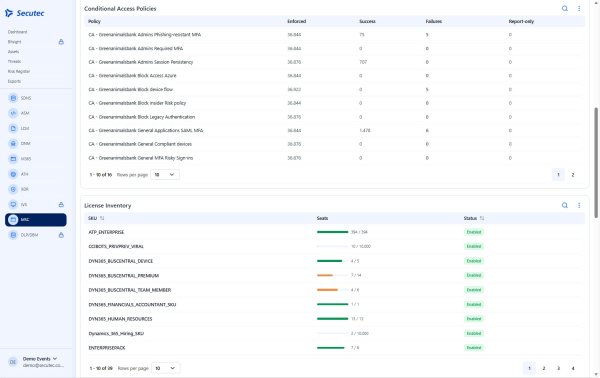
Task: Go to page 2 of License Inventory
Action: [x=544, y=368]
